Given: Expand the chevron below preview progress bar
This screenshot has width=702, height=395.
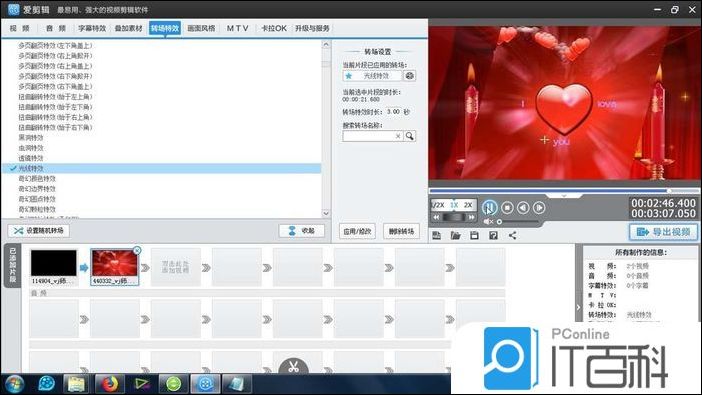Looking at the screenshot, I should coord(564,196).
